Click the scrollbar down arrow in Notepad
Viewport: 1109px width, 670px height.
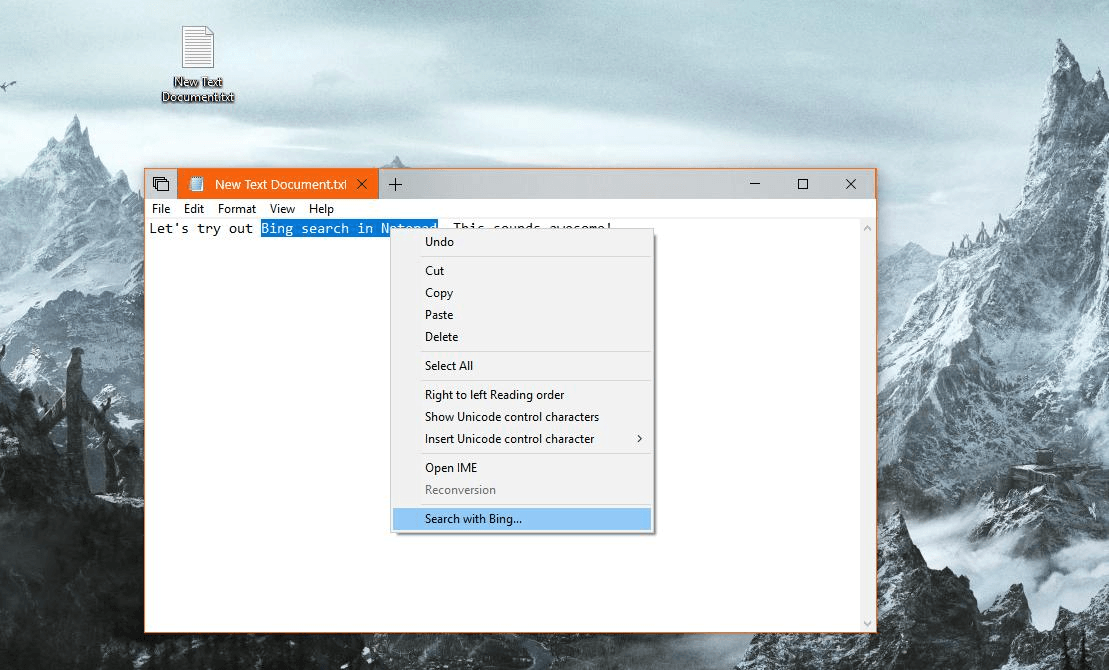pyautogui.click(x=867, y=623)
